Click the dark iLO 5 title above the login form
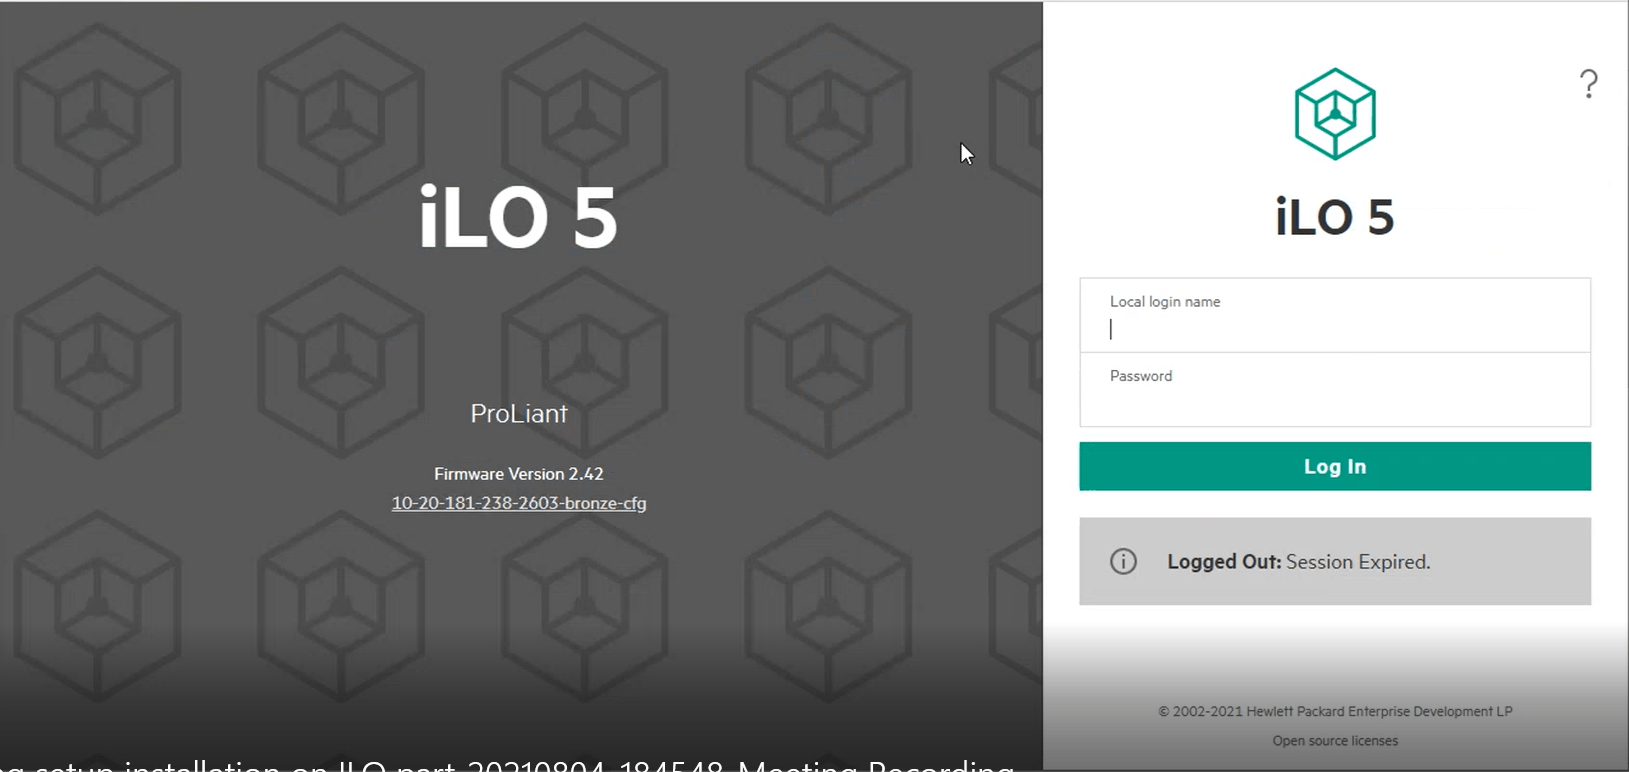This screenshot has height=772, width=1629. pos(1335,217)
